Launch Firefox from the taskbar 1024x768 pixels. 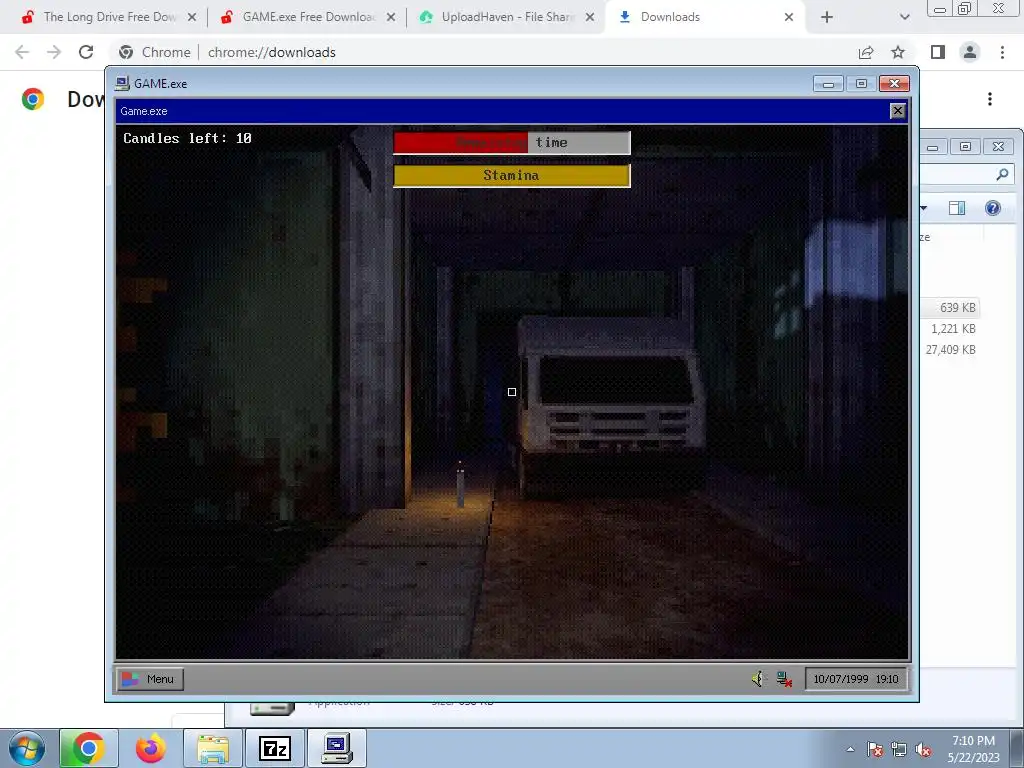(151, 748)
